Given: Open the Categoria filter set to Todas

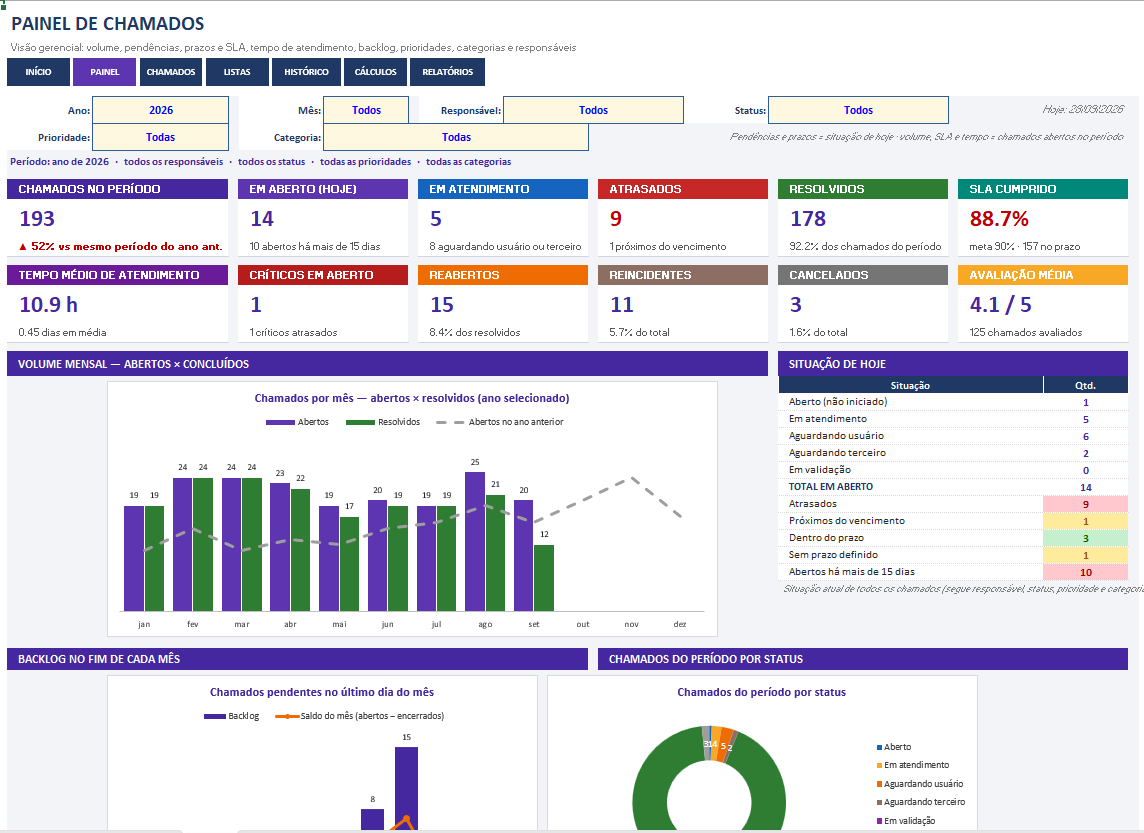Looking at the screenshot, I should (x=456, y=137).
